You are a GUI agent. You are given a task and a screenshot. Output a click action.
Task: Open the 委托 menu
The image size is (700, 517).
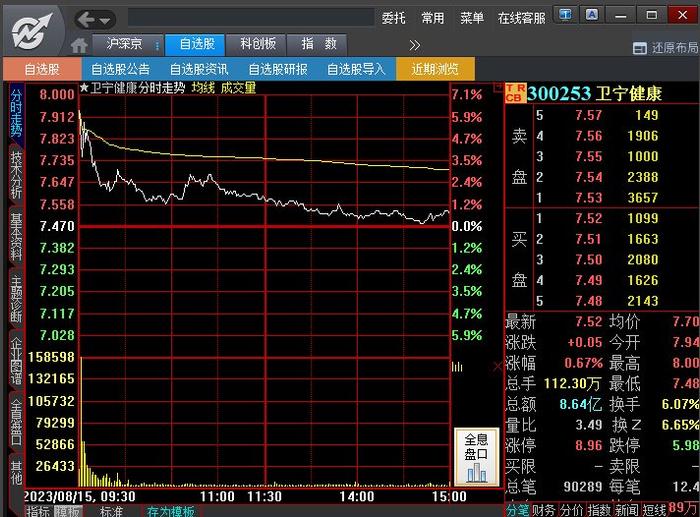point(393,18)
